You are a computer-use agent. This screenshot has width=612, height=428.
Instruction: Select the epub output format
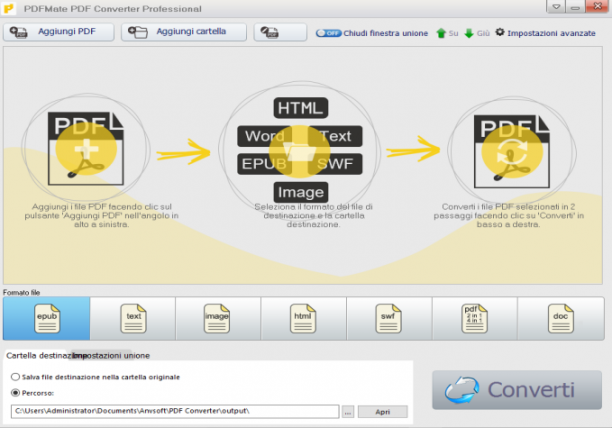pos(46,318)
